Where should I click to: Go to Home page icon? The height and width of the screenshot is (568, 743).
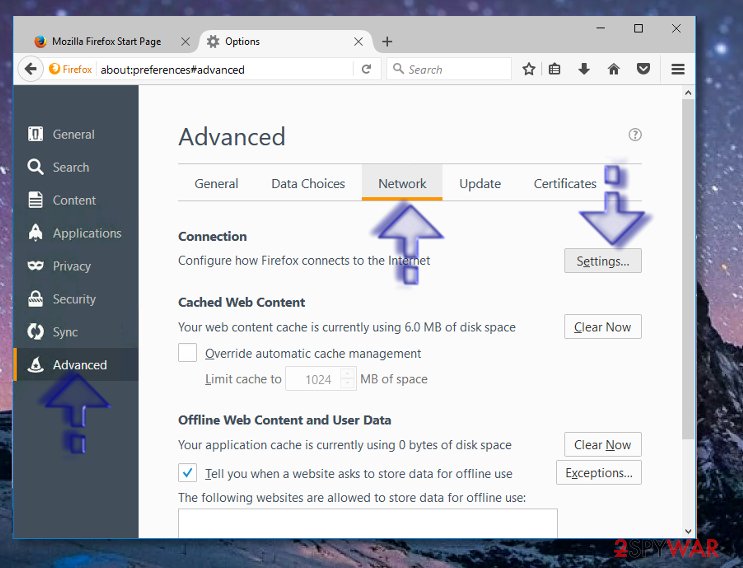tap(614, 69)
